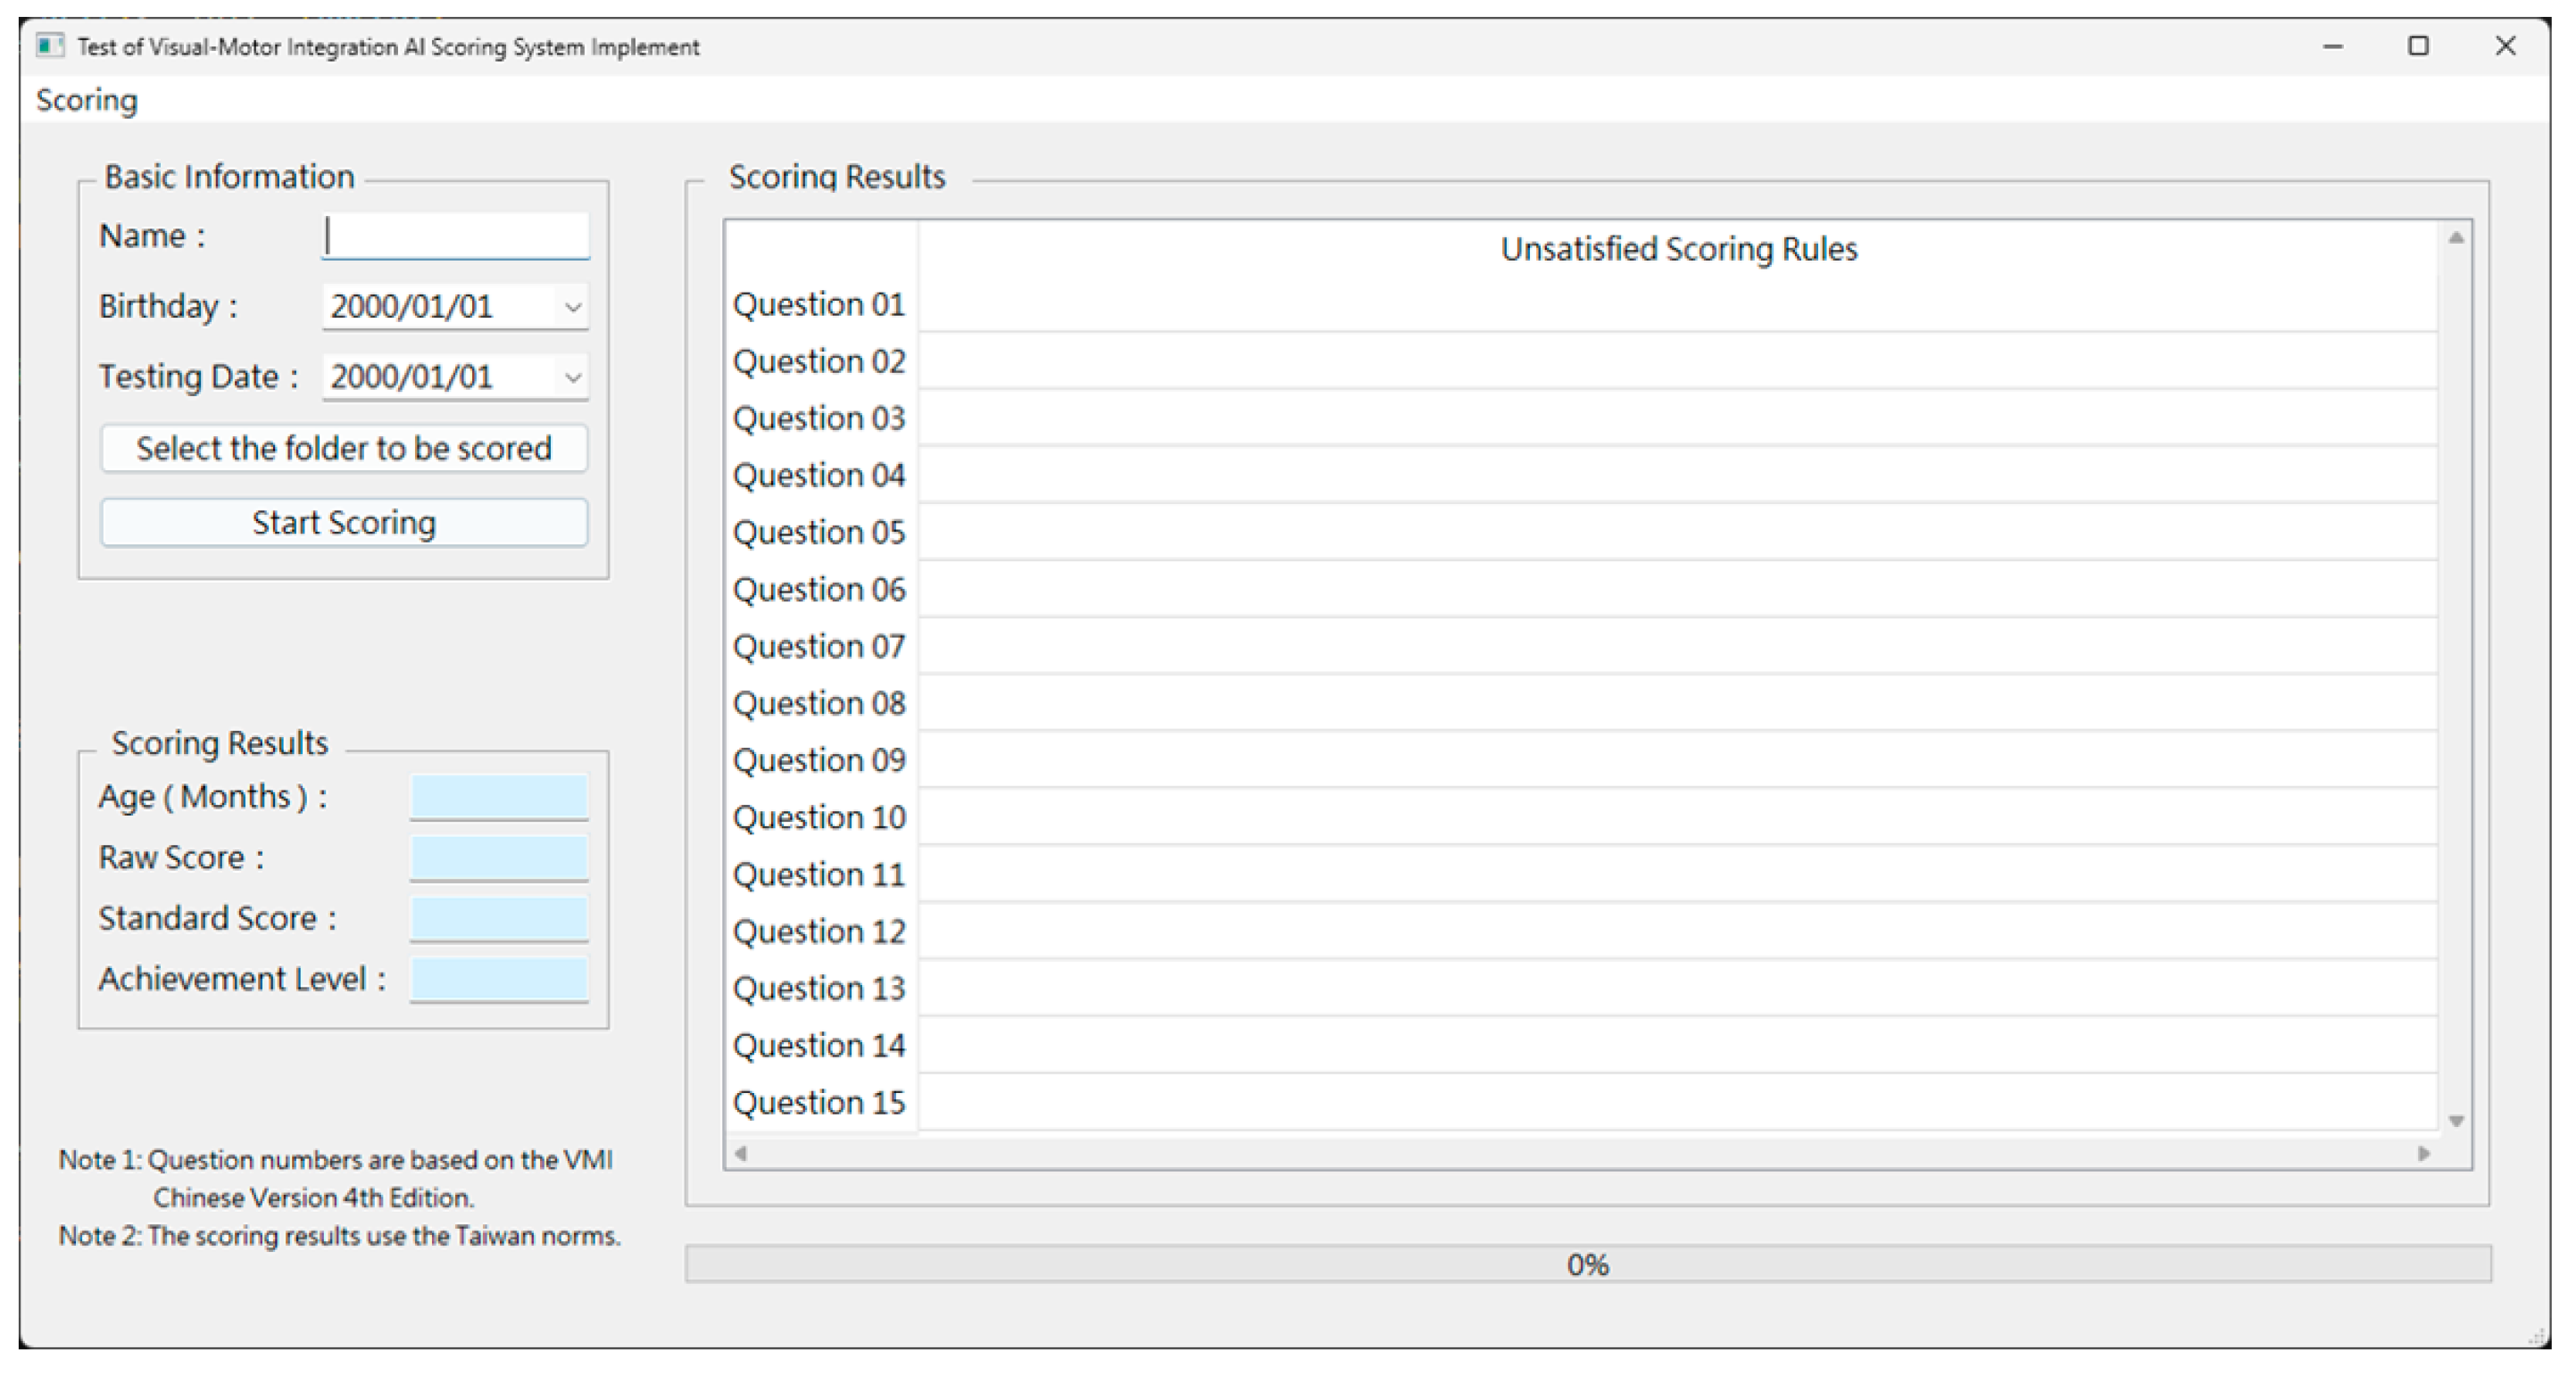Click the Age (Months) result field
Viewport: 2576px width, 1375px height.
tap(498, 797)
